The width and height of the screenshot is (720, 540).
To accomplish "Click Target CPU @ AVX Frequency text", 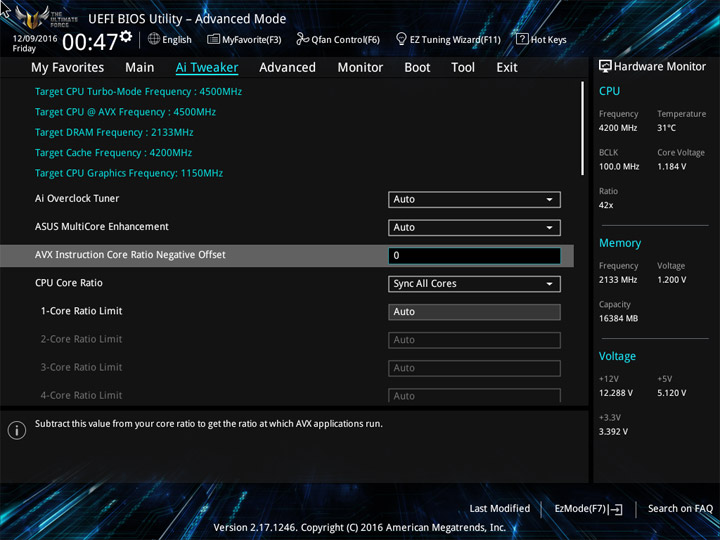I will (x=125, y=112).
